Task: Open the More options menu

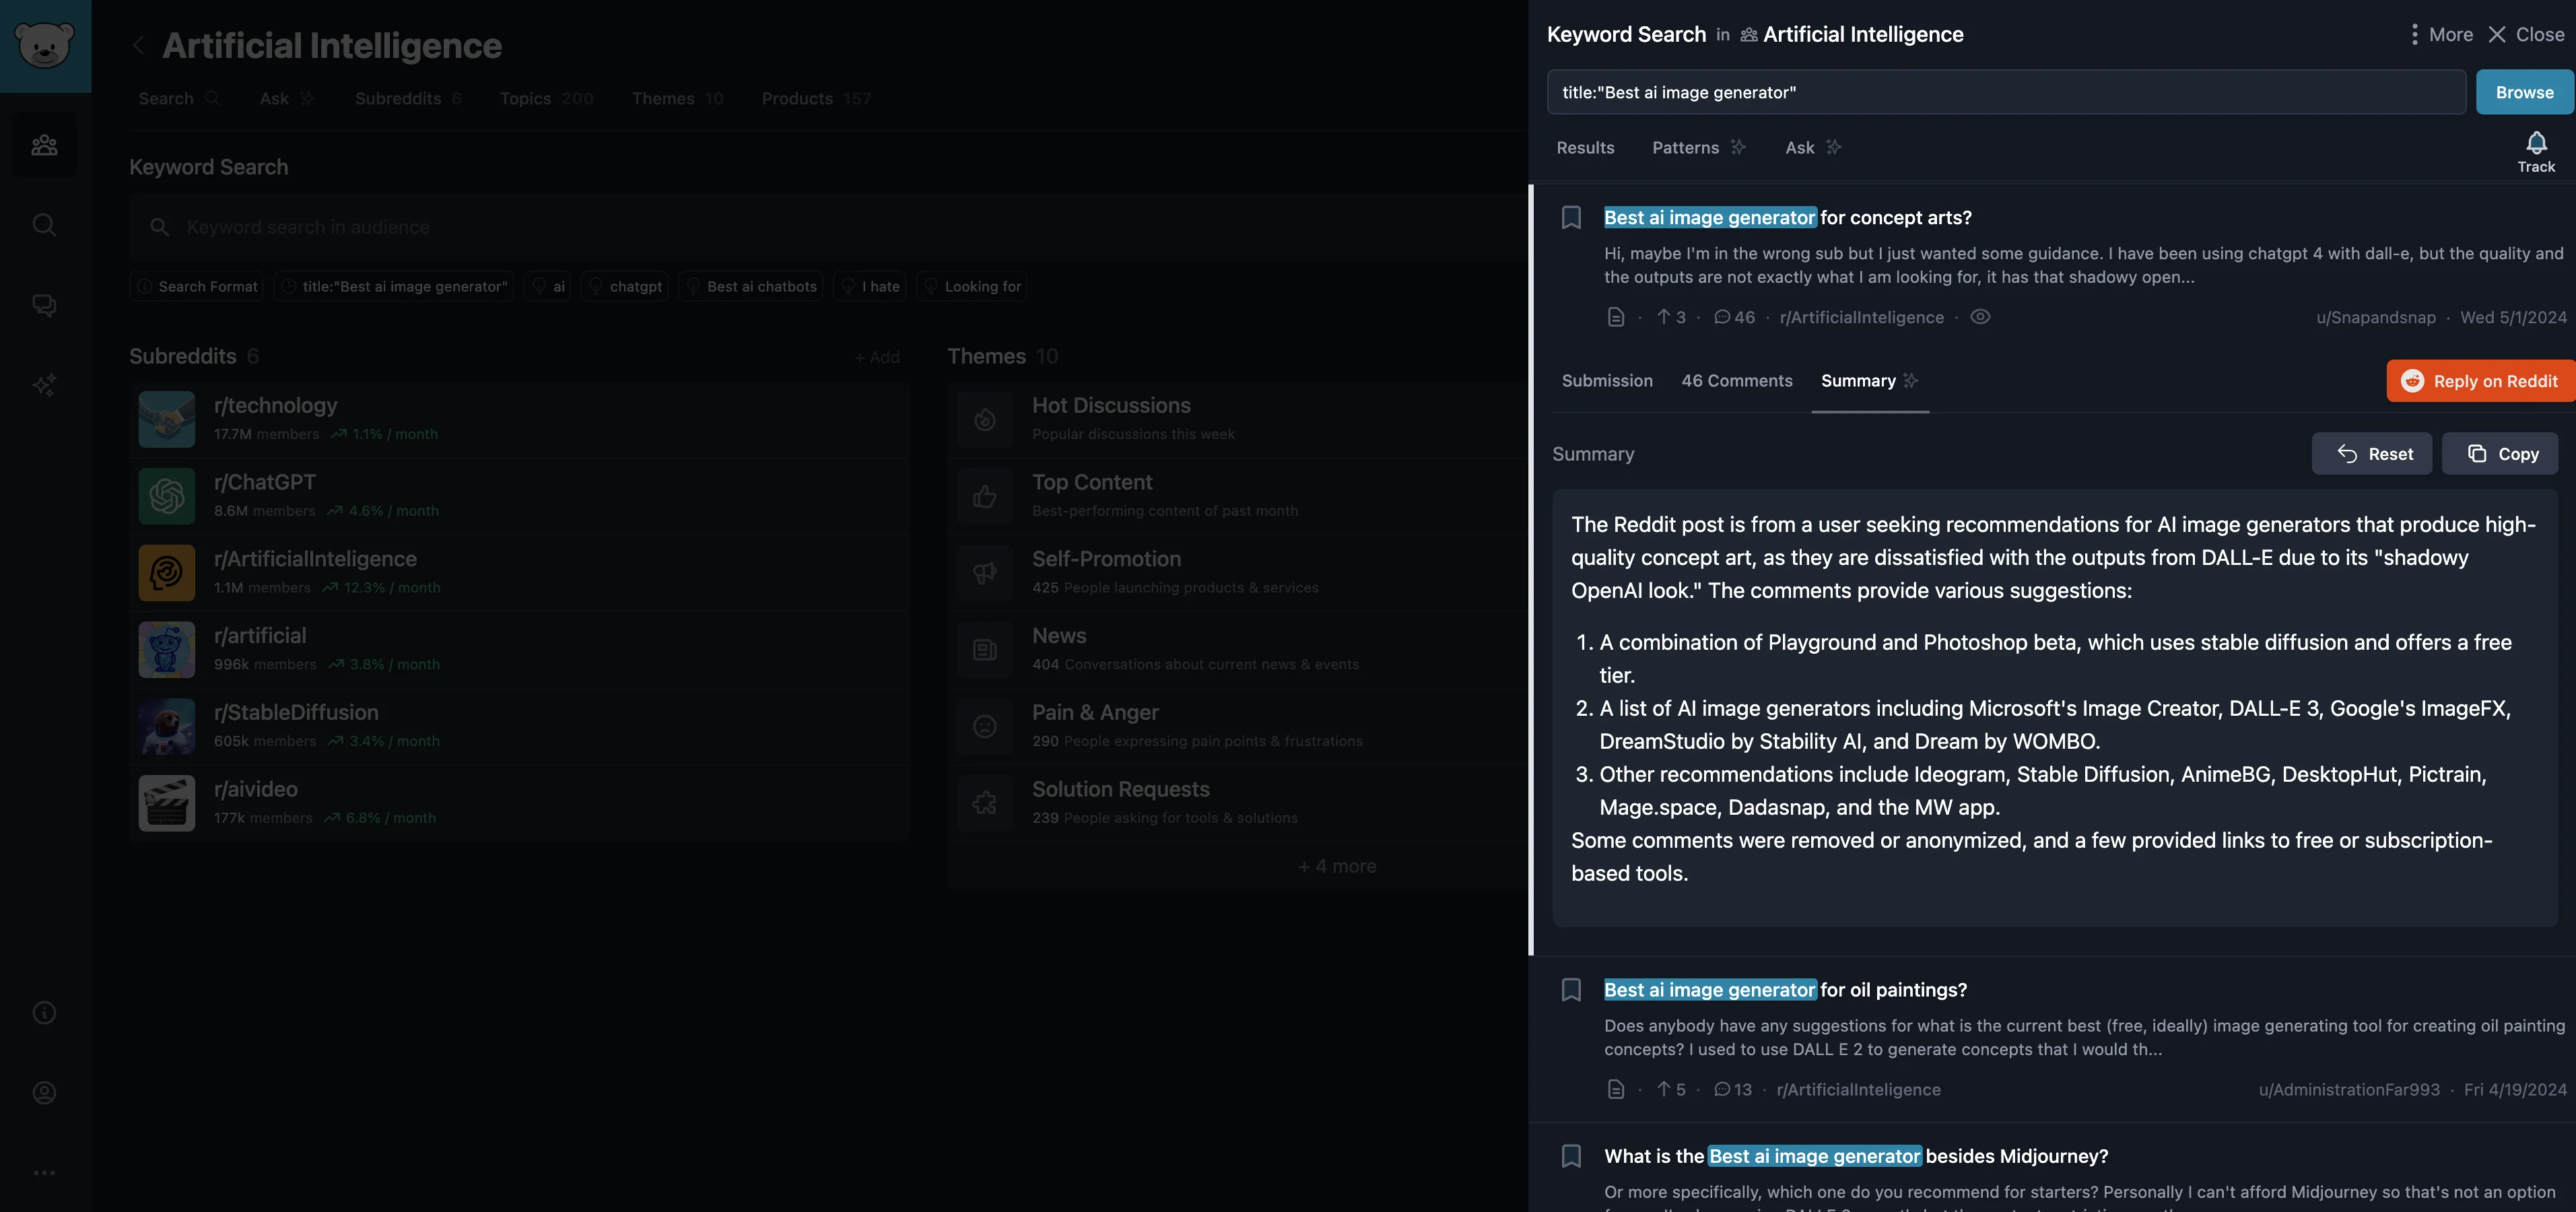Action: (2439, 34)
